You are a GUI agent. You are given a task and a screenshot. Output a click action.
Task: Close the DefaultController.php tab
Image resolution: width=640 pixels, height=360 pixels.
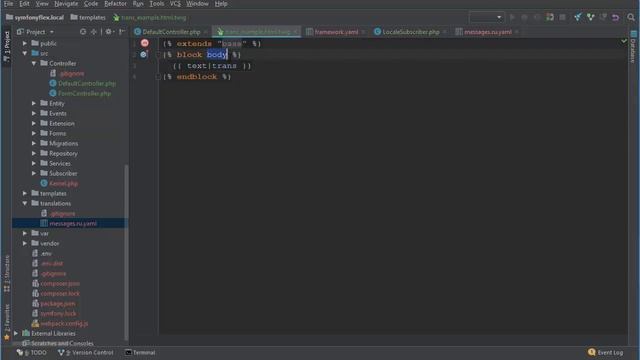pos(206,32)
